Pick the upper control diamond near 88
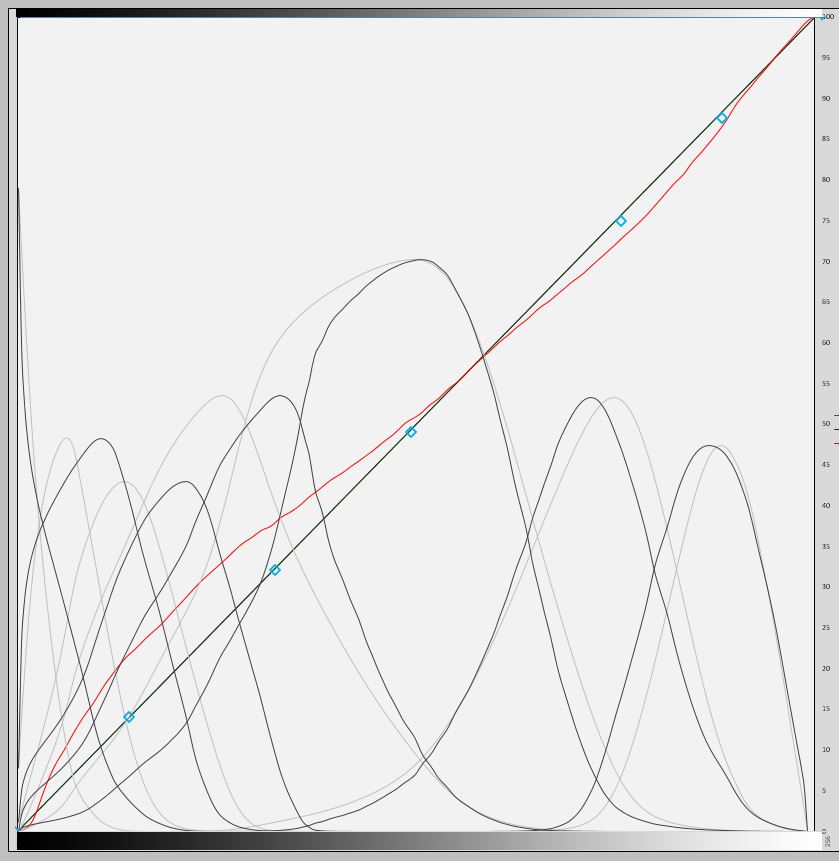 pyautogui.click(x=722, y=118)
